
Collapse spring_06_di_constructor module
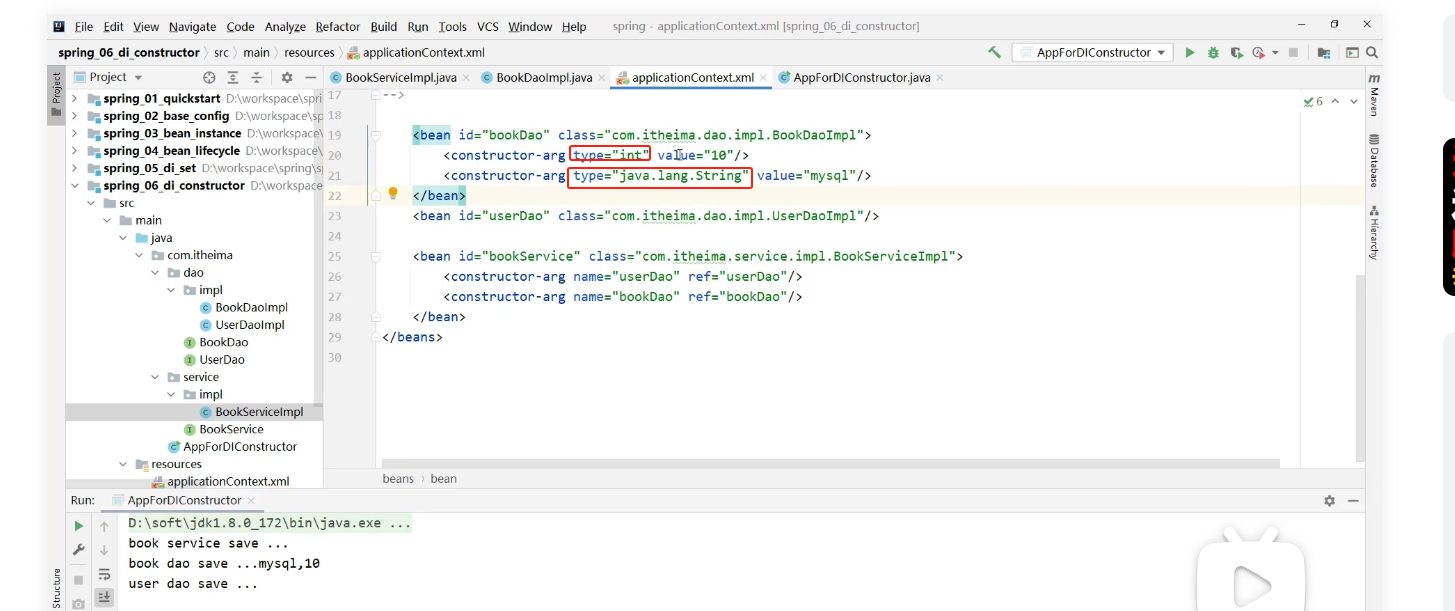[x=75, y=186]
